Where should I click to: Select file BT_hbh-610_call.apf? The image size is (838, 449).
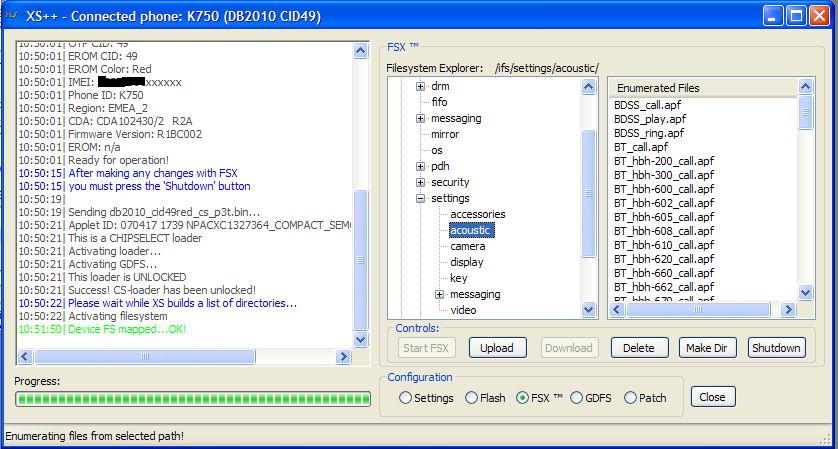tap(664, 245)
